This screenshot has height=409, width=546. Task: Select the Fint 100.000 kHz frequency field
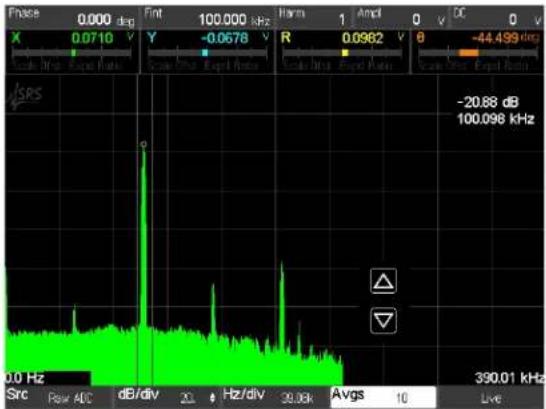coord(208,18)
